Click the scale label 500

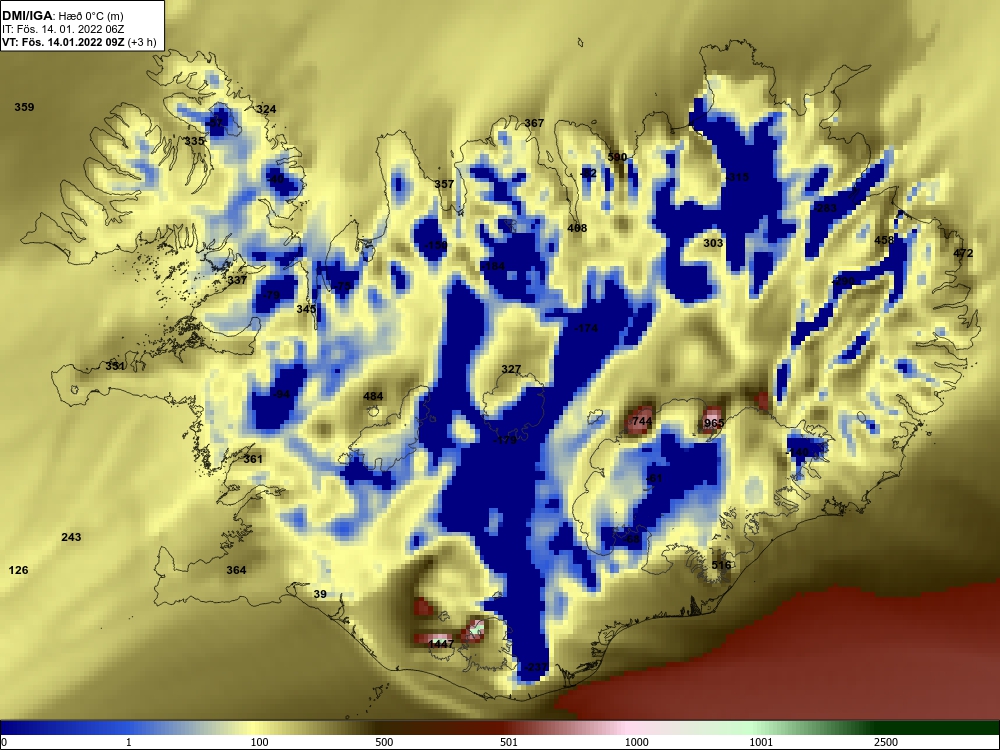[x=384, y=742]
